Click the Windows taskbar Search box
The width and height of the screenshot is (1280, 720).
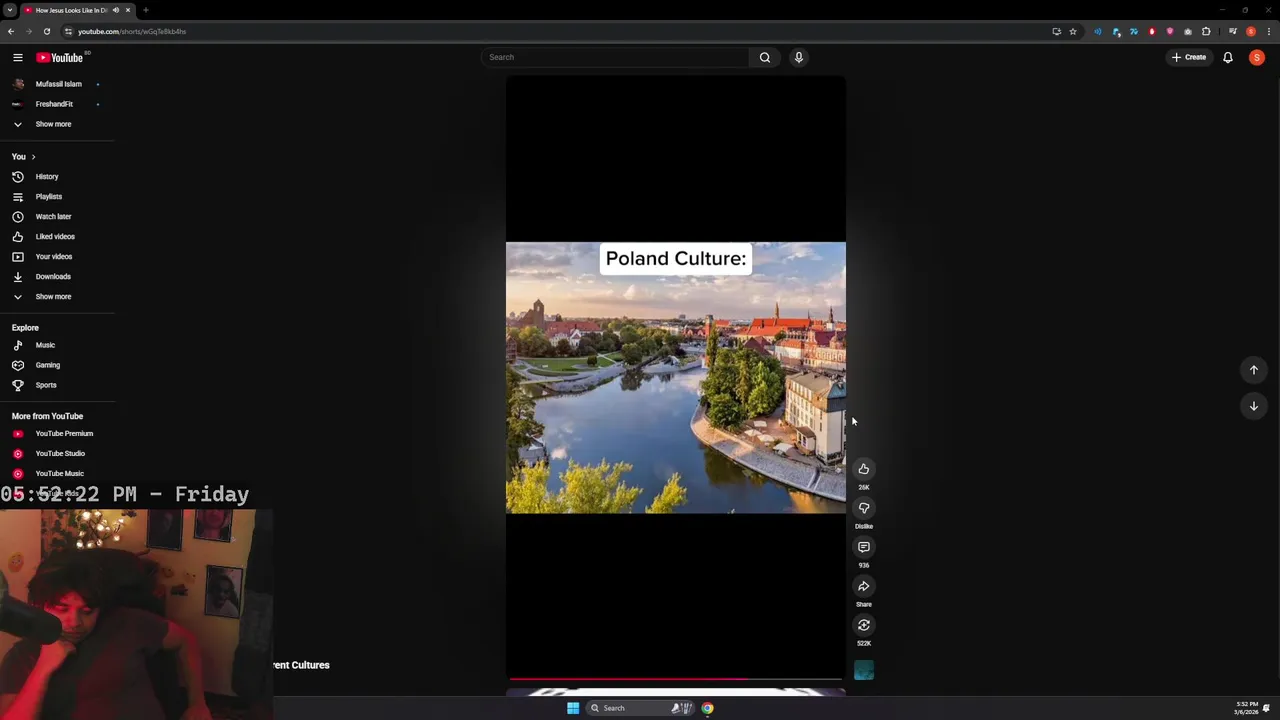click(x=640, y=708)
